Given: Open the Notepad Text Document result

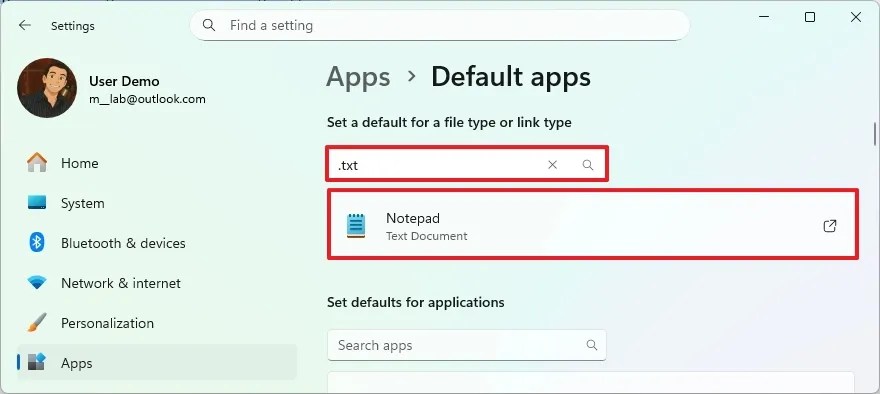Looking at the screenshot, I should (593, 225).
